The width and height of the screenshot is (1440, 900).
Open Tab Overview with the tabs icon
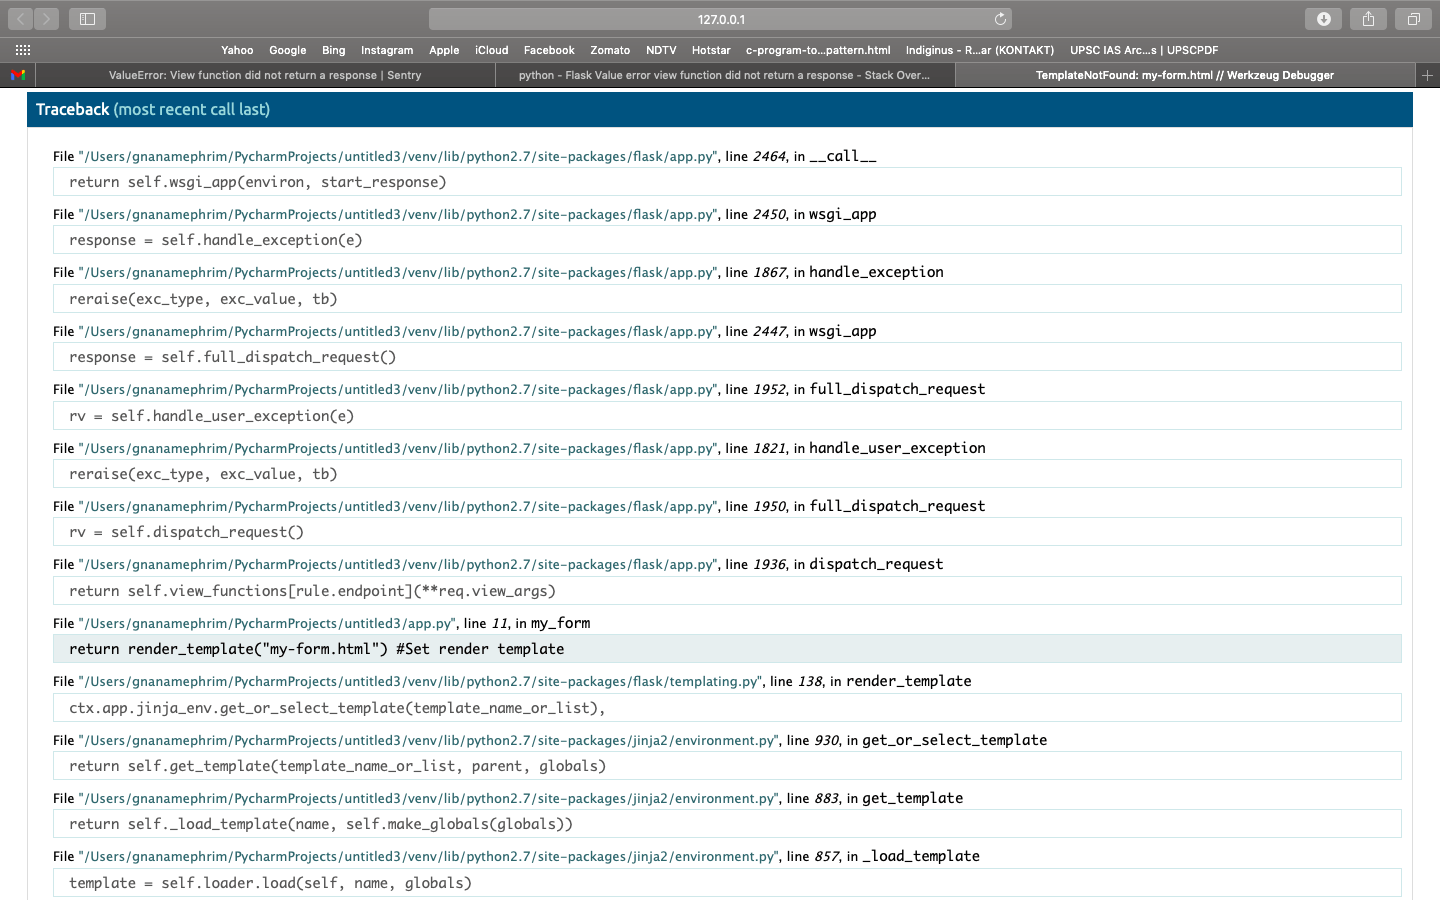tap(1413, 18)
